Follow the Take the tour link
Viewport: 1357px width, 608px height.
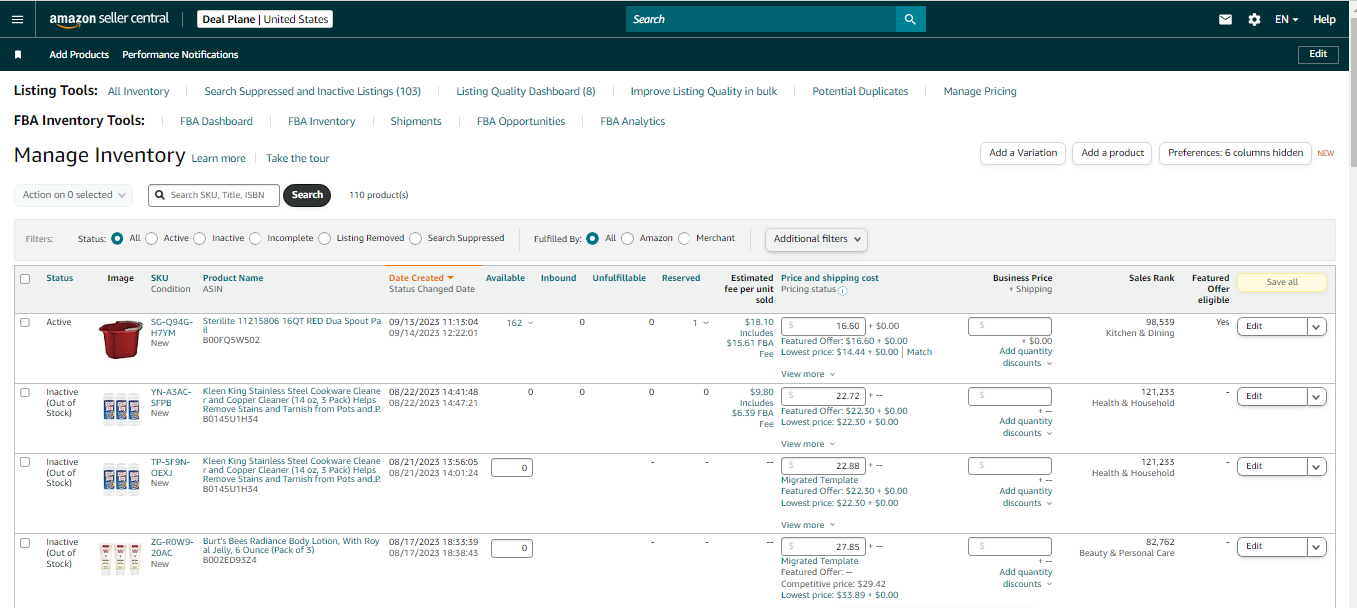coord(297,158)
